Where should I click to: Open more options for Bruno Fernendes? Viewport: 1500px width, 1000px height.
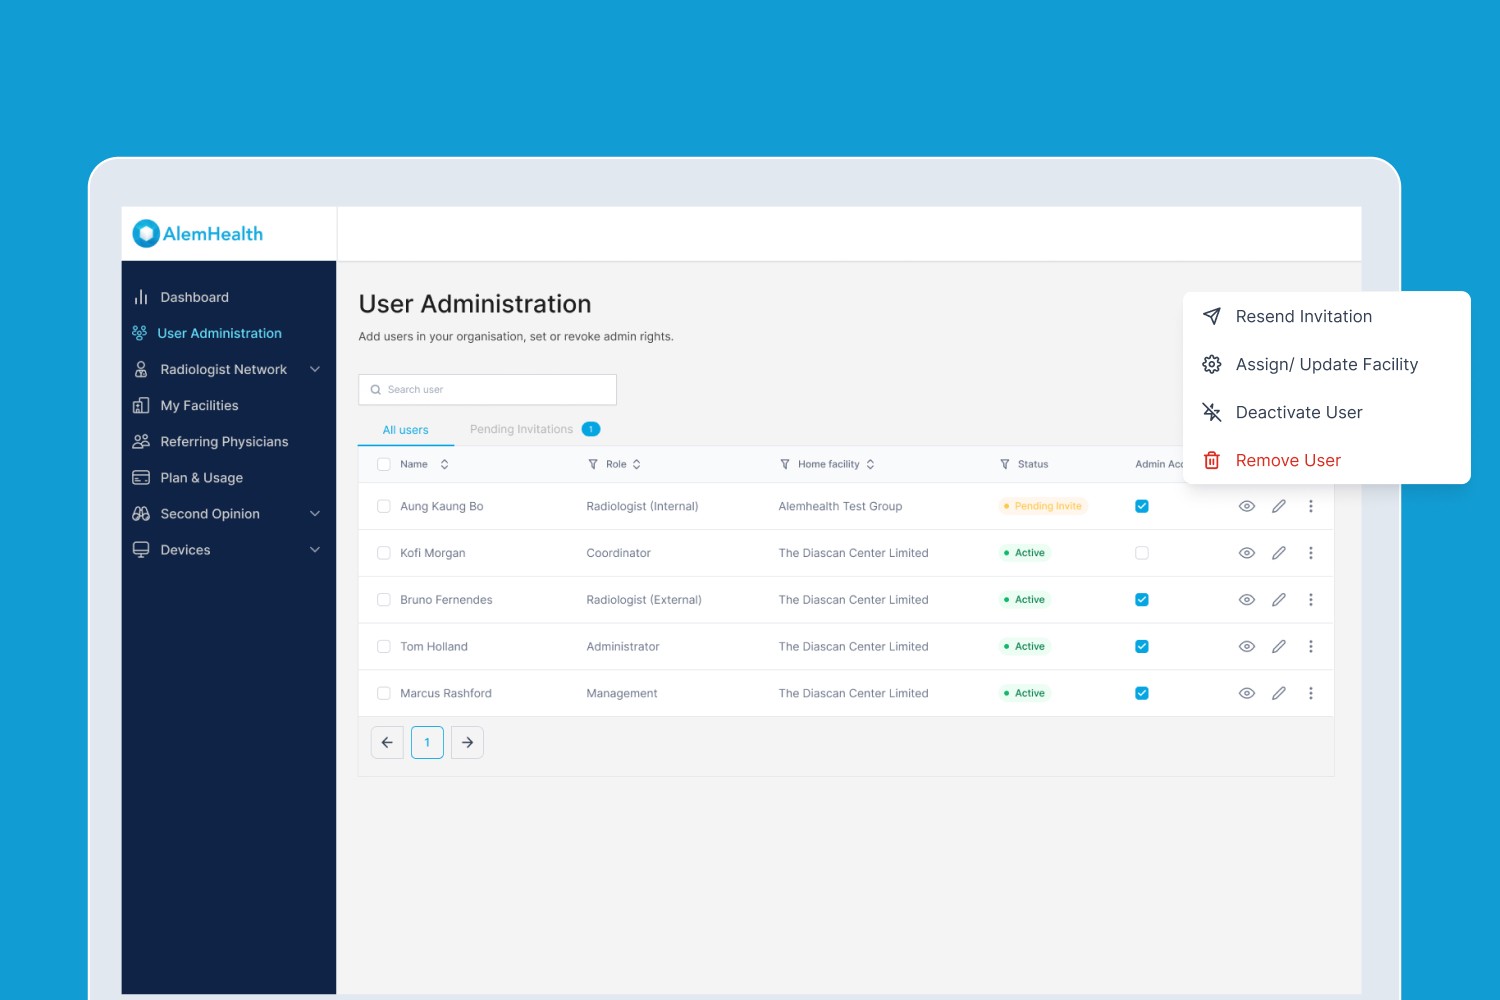pos(1311,600)
